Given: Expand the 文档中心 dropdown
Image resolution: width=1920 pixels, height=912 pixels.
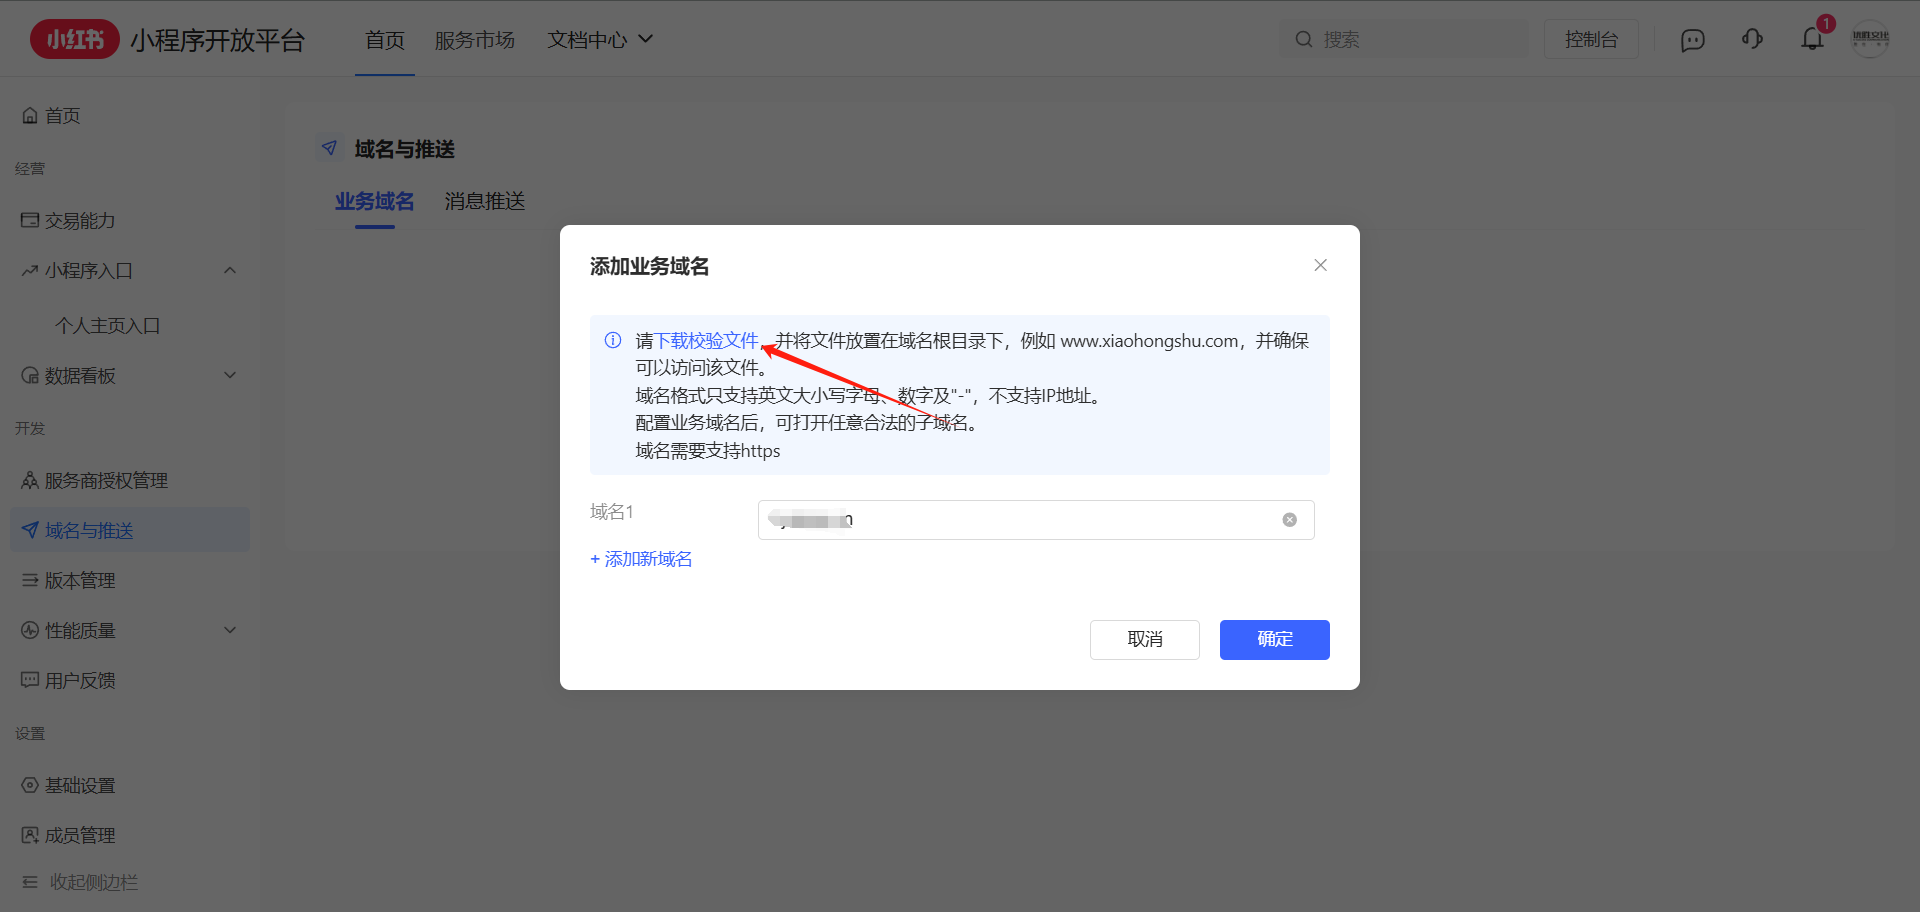Looking at the screenshot, I should [x=600, y=40].
